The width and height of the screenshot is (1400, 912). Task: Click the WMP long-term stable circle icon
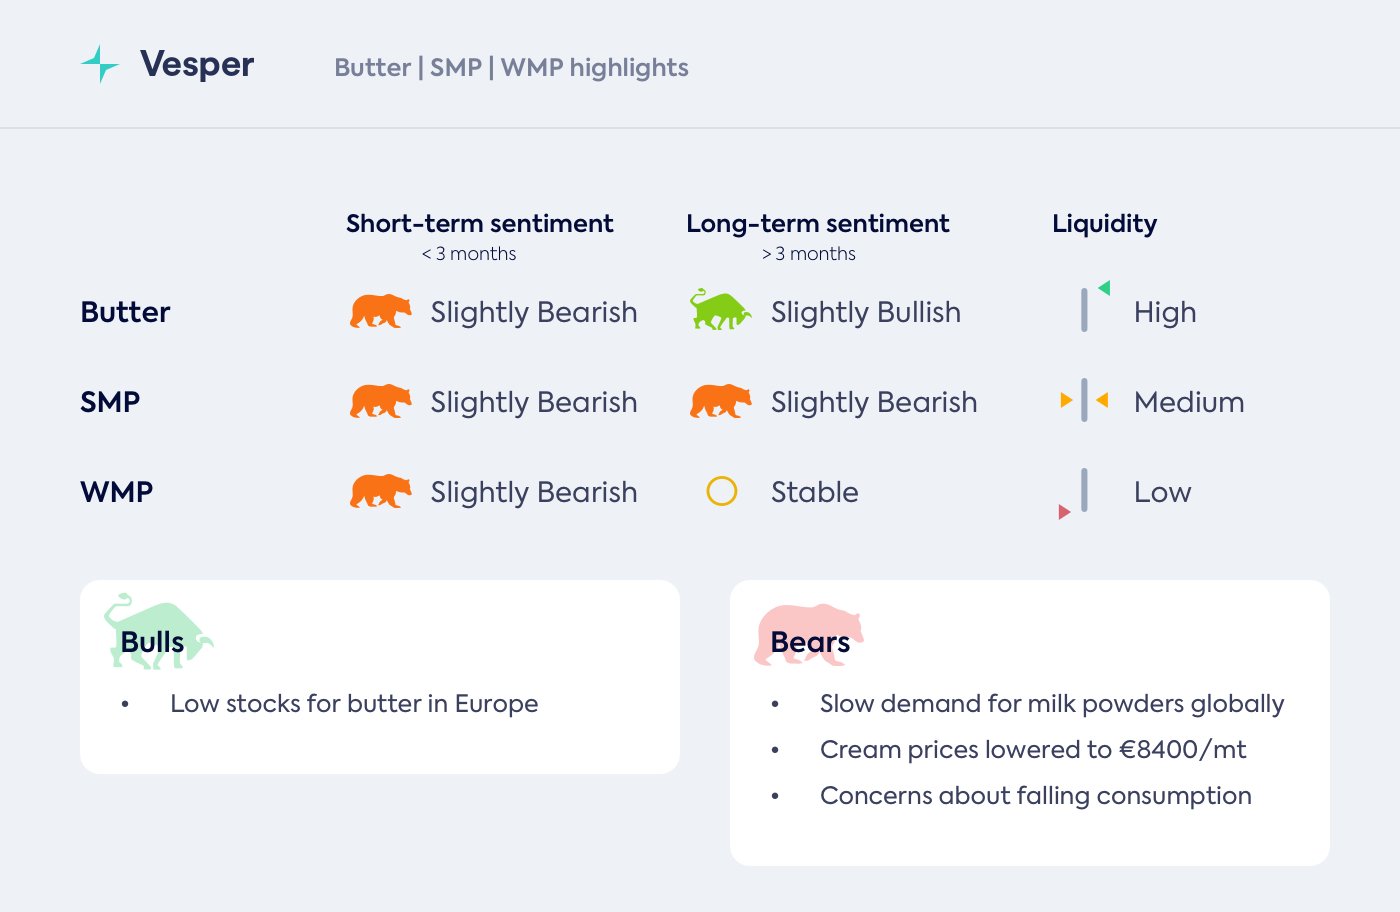pyautogui.click(x=721, y=491)
